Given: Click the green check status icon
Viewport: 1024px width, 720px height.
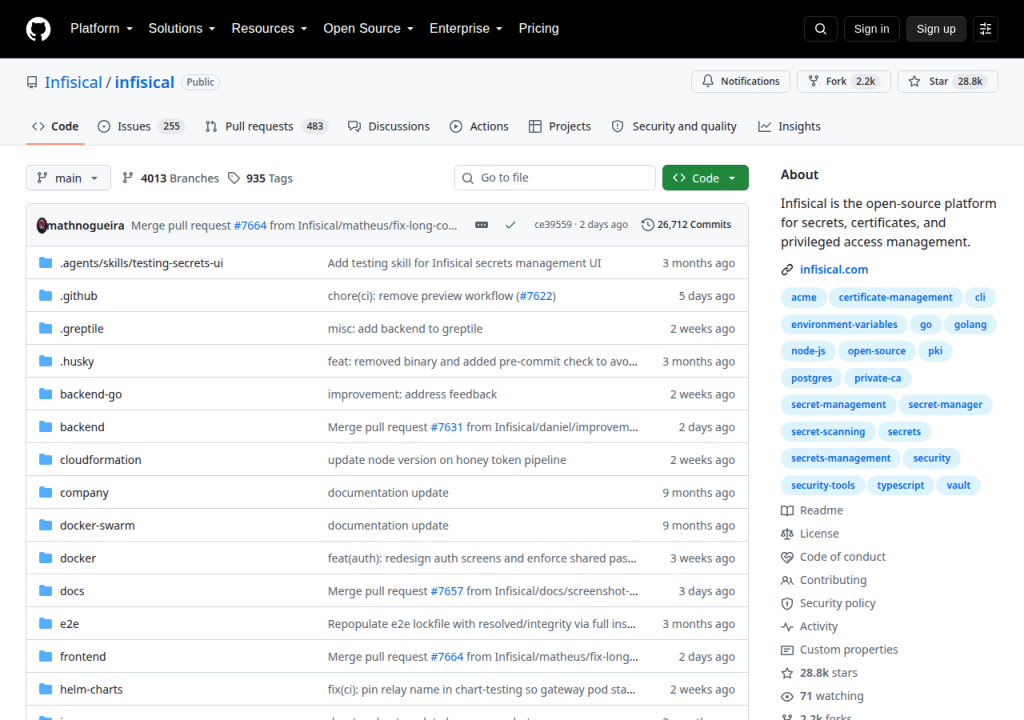Looking at the screenshot, I should pyautogui.click(x=510, y=225).
